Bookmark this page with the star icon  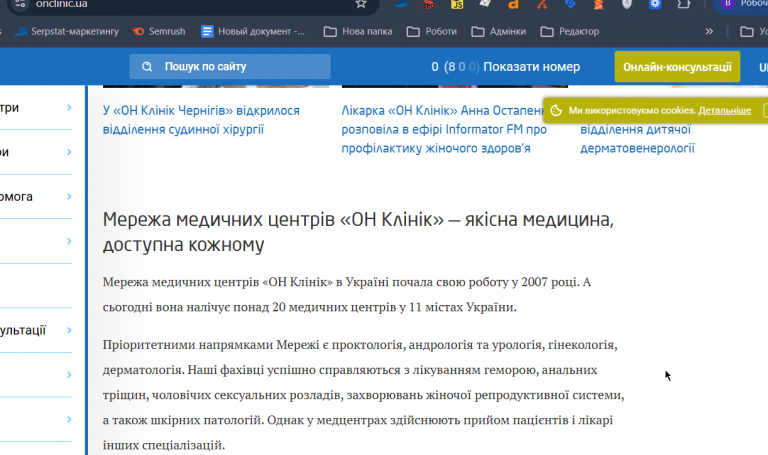click(x=361, y=4)
